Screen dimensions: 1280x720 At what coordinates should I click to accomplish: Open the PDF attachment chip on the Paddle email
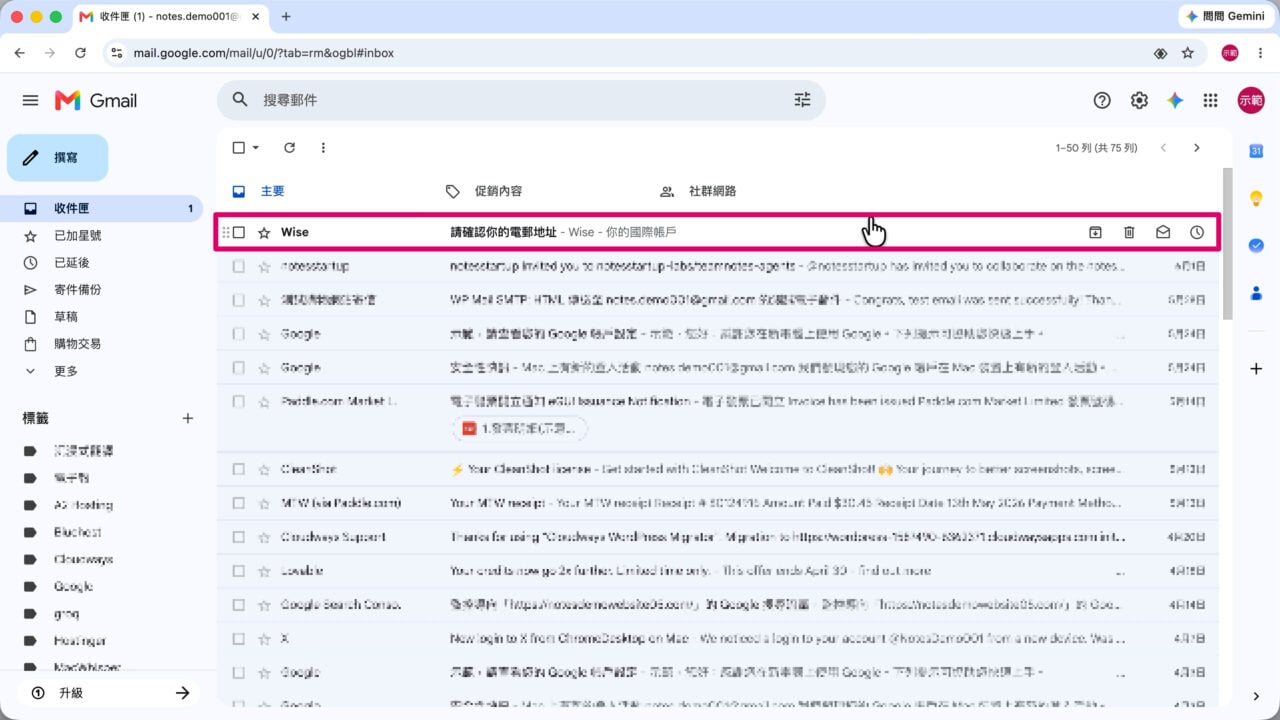pos(520,429)
